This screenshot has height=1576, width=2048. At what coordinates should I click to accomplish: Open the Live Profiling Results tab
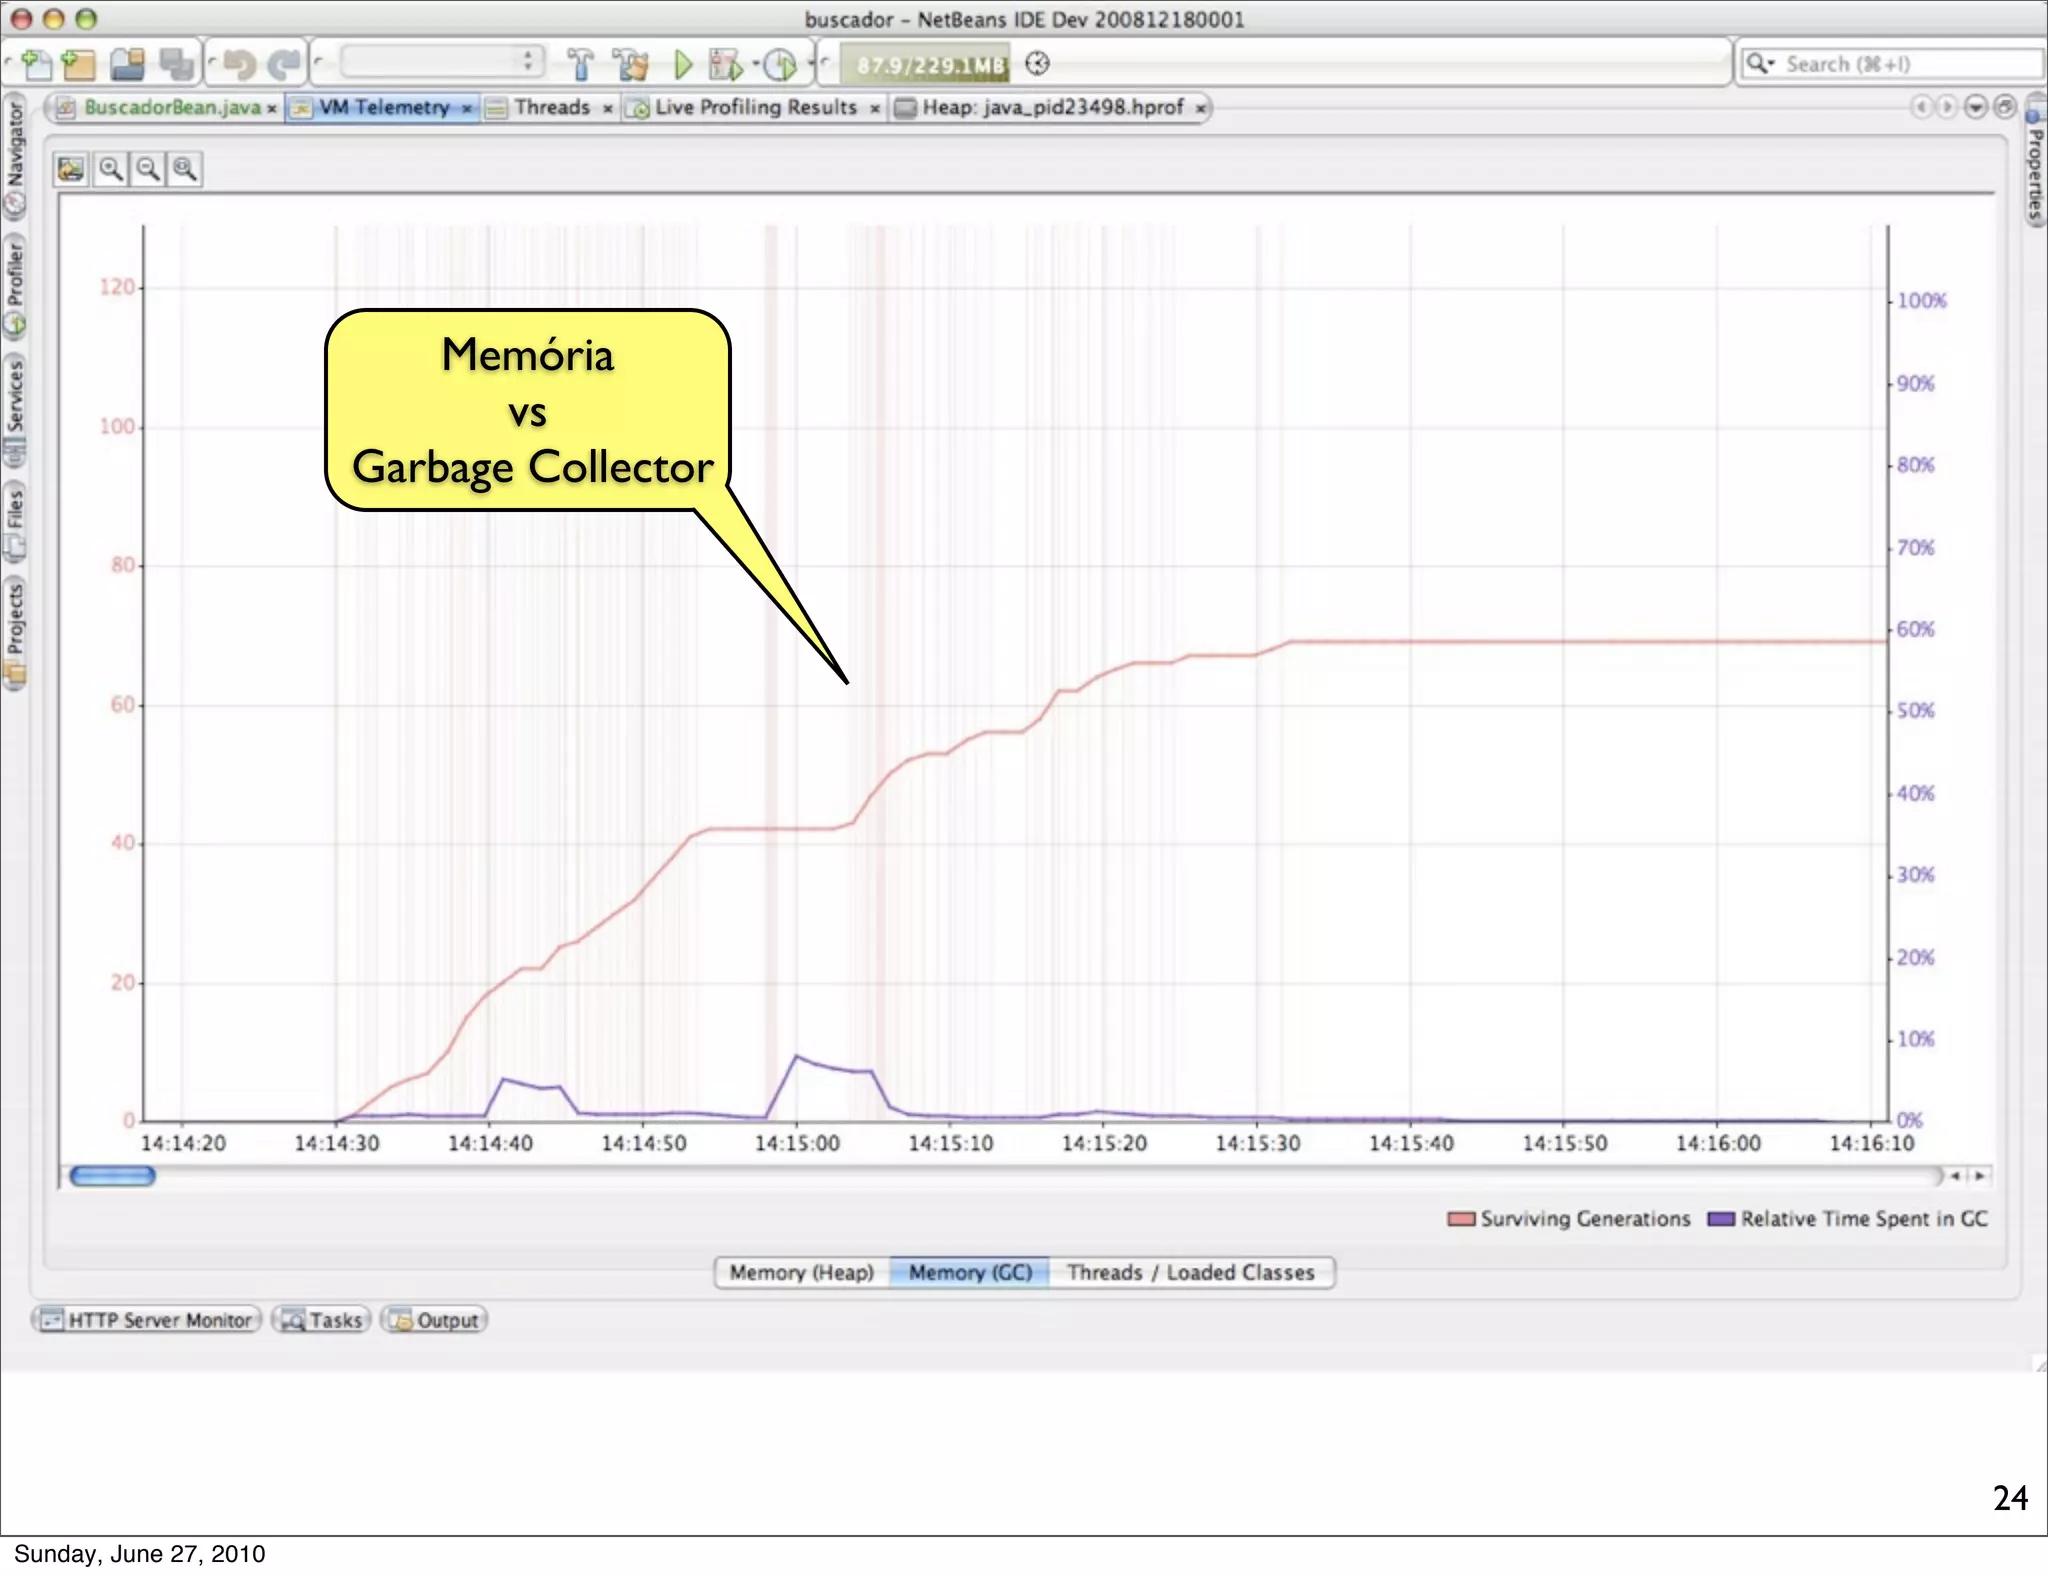(x=755, y=107)
